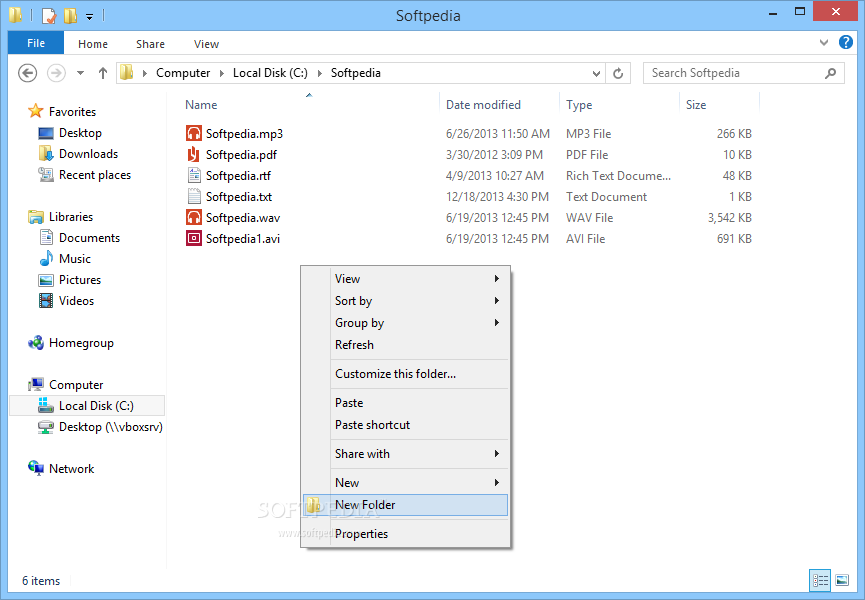Viewport: 865px width, 600px height.
Task: Click Computer in the address bar
Action: tap(183, 73)
